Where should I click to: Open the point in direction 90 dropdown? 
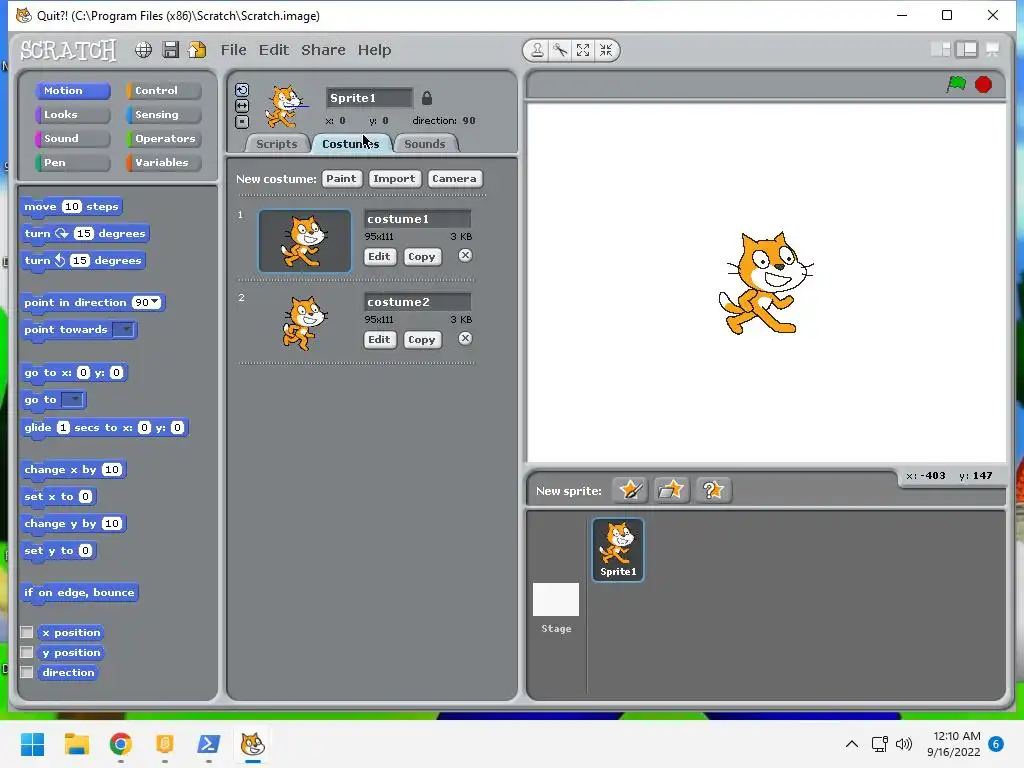(x=155, y=302)
